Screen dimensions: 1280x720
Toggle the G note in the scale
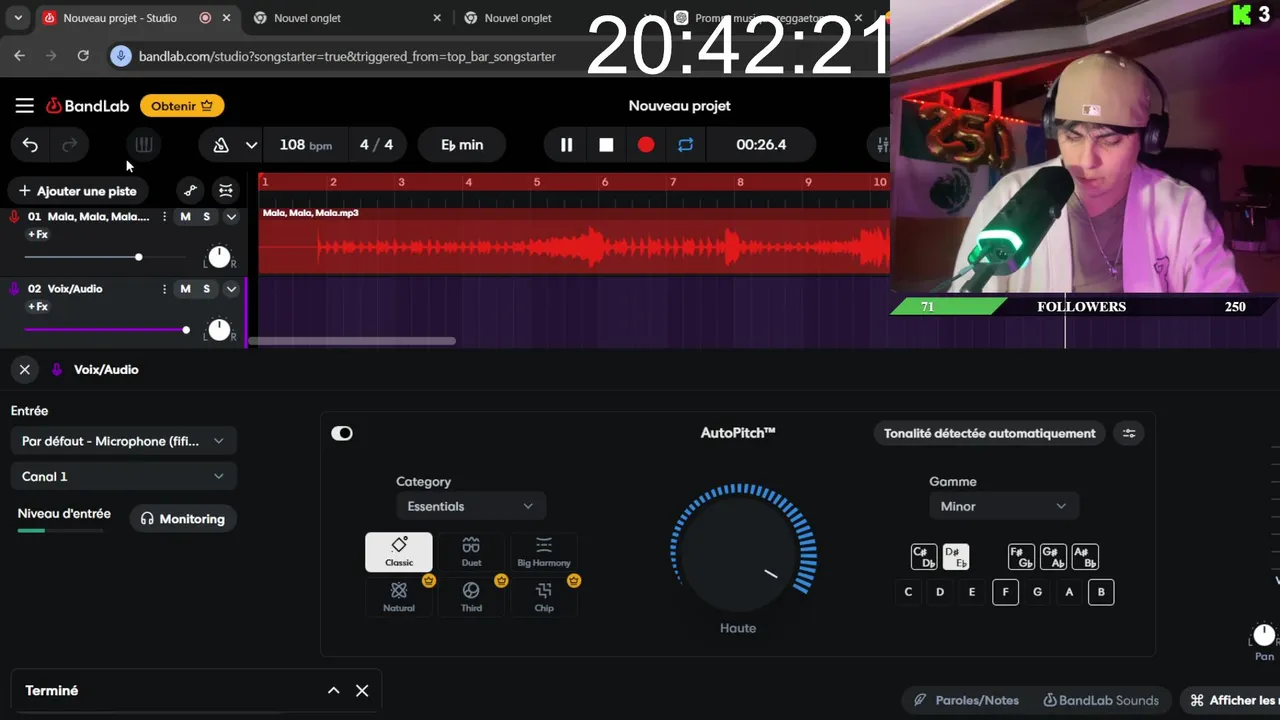1037,592
